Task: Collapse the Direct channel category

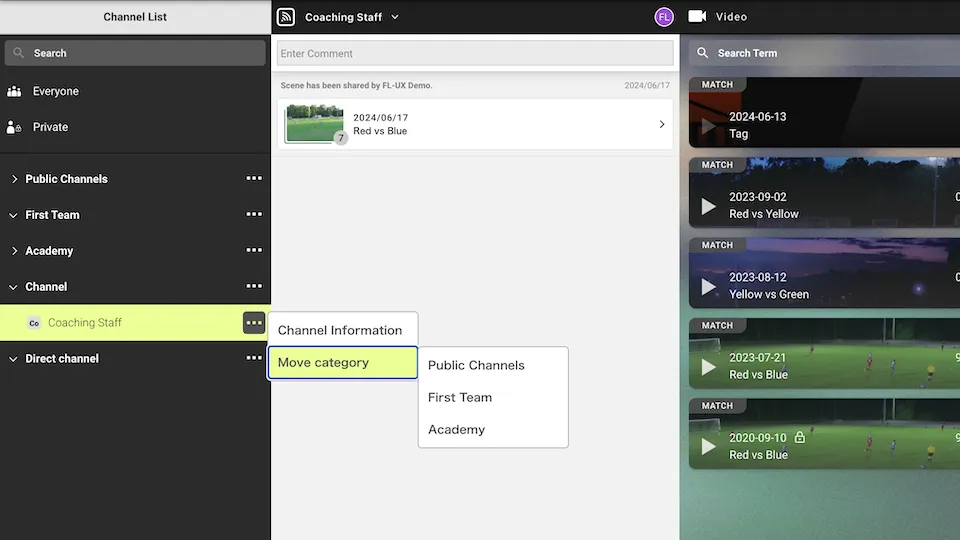Action: click(x=13, y=359)
